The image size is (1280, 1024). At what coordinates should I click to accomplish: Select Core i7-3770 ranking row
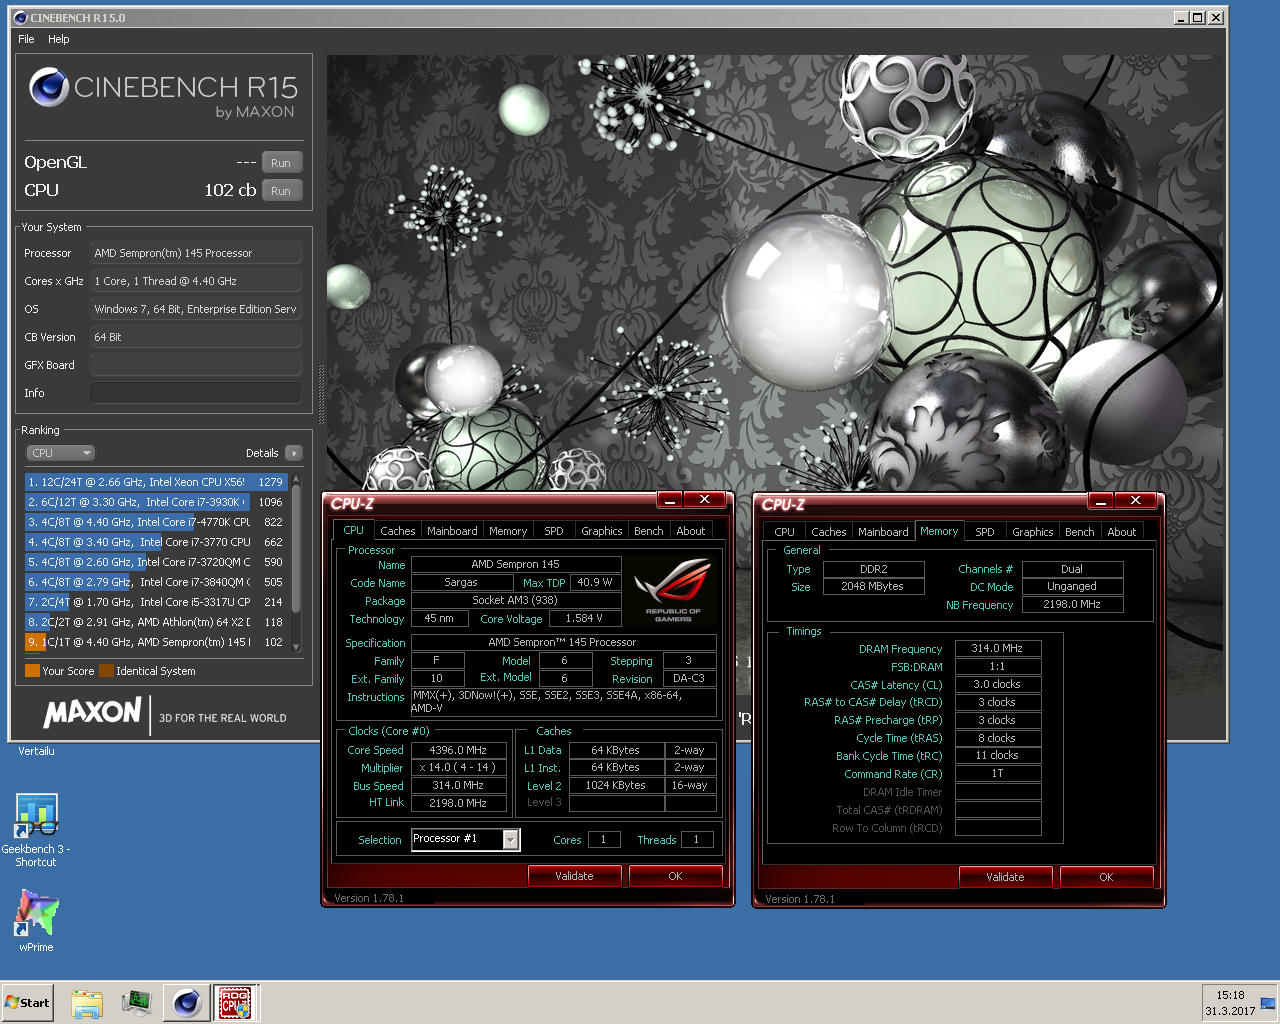click(156, 542)
